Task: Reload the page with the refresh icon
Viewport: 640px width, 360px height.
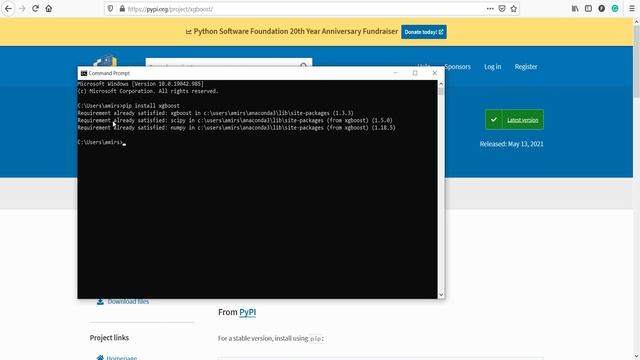Action: click(36, 9)
